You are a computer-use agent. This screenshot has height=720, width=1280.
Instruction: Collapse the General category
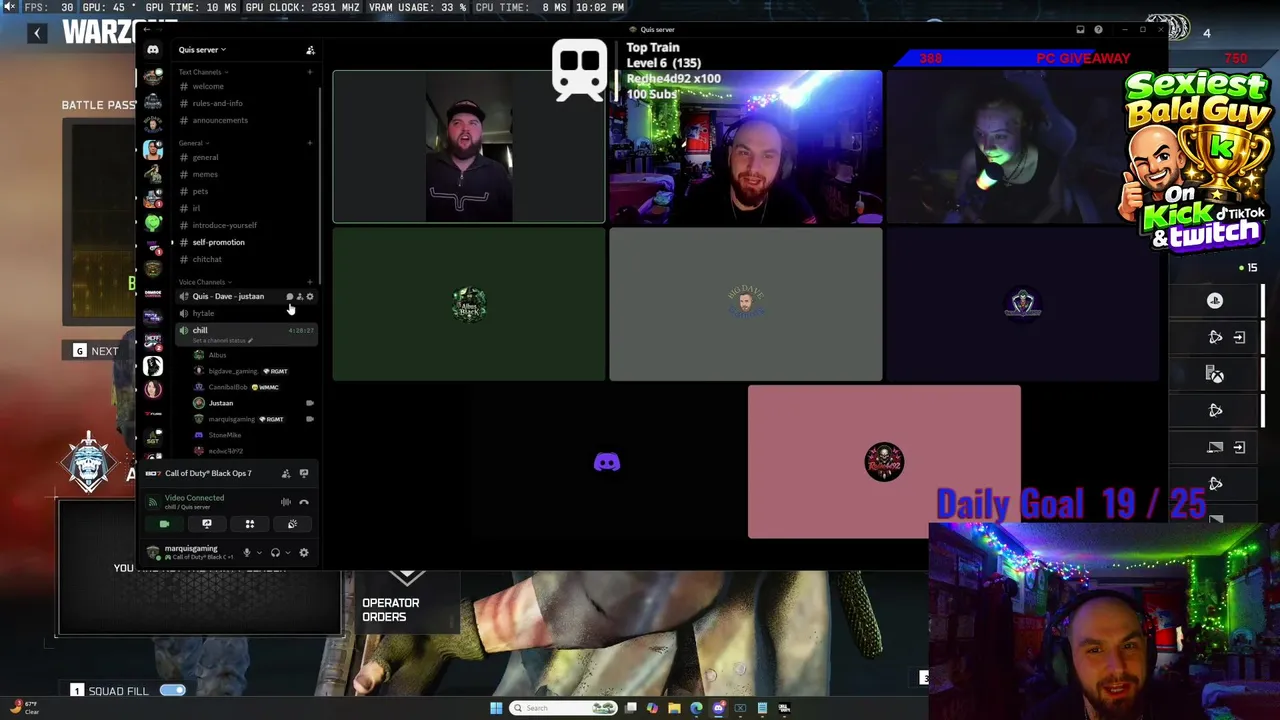click(x=193, y=143)
